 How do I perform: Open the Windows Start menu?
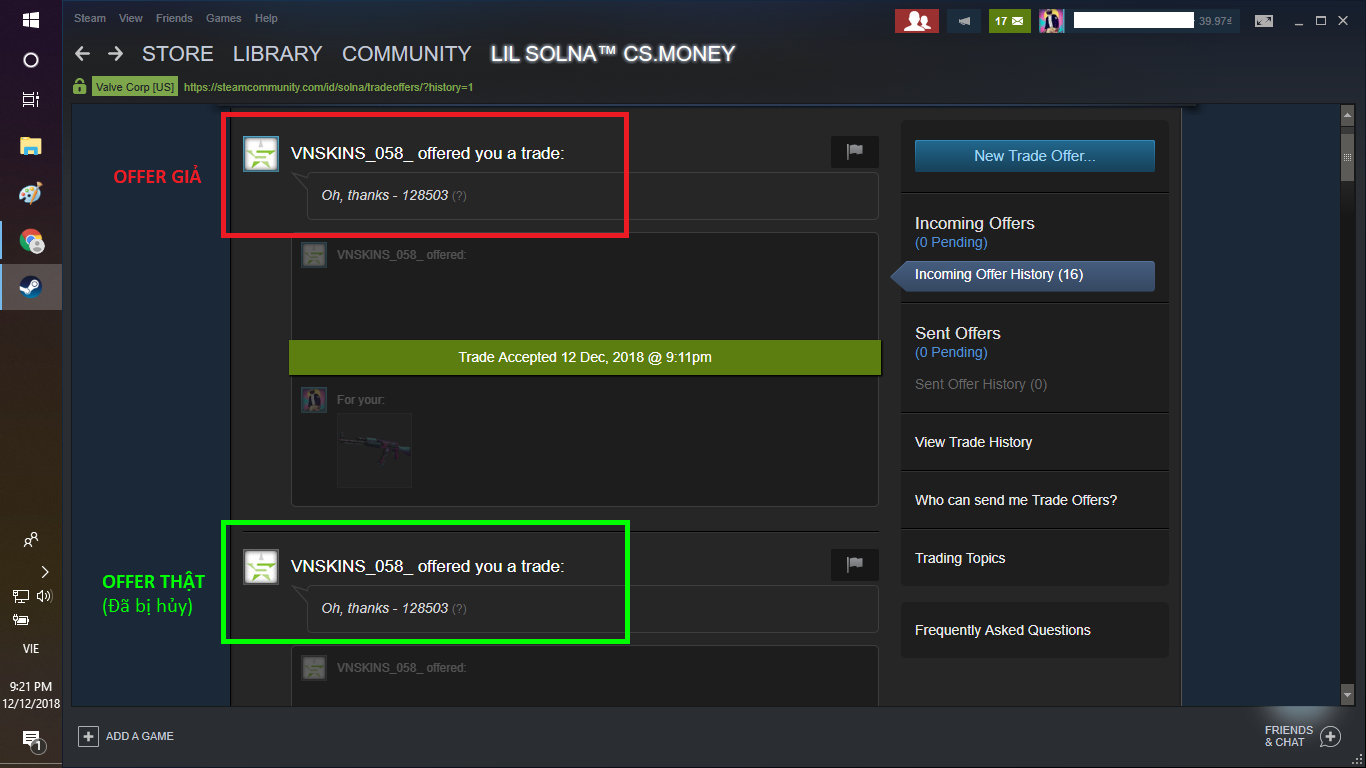[30, 19]
